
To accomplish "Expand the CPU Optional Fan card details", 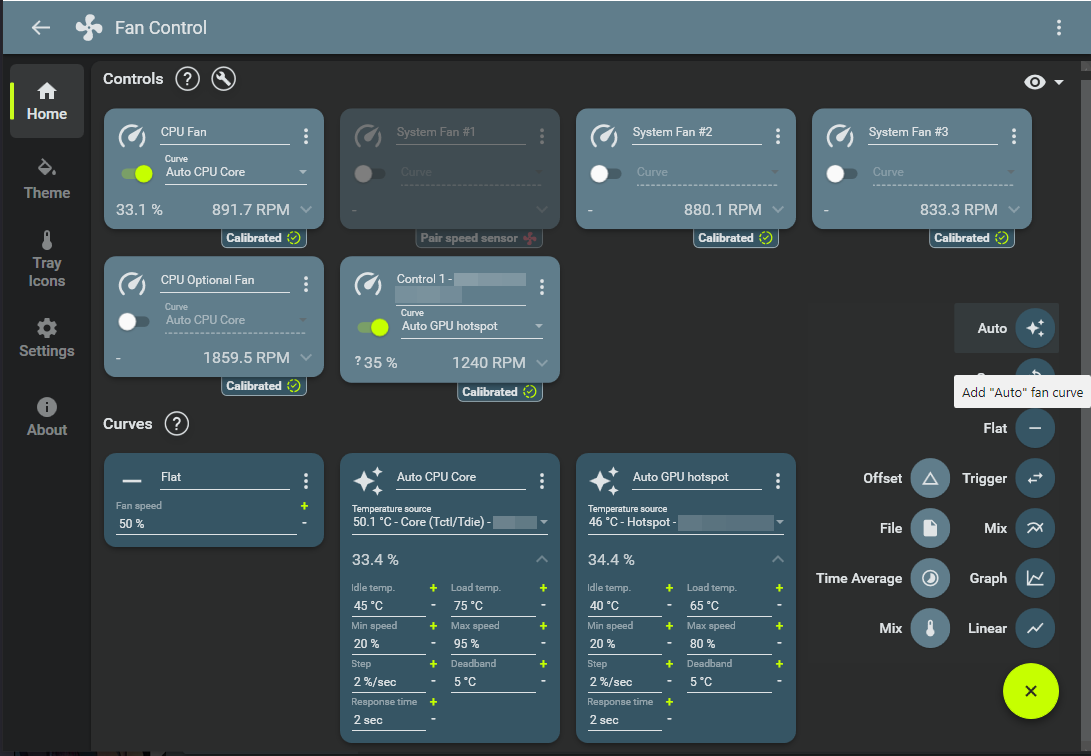I will coord(305,357).
